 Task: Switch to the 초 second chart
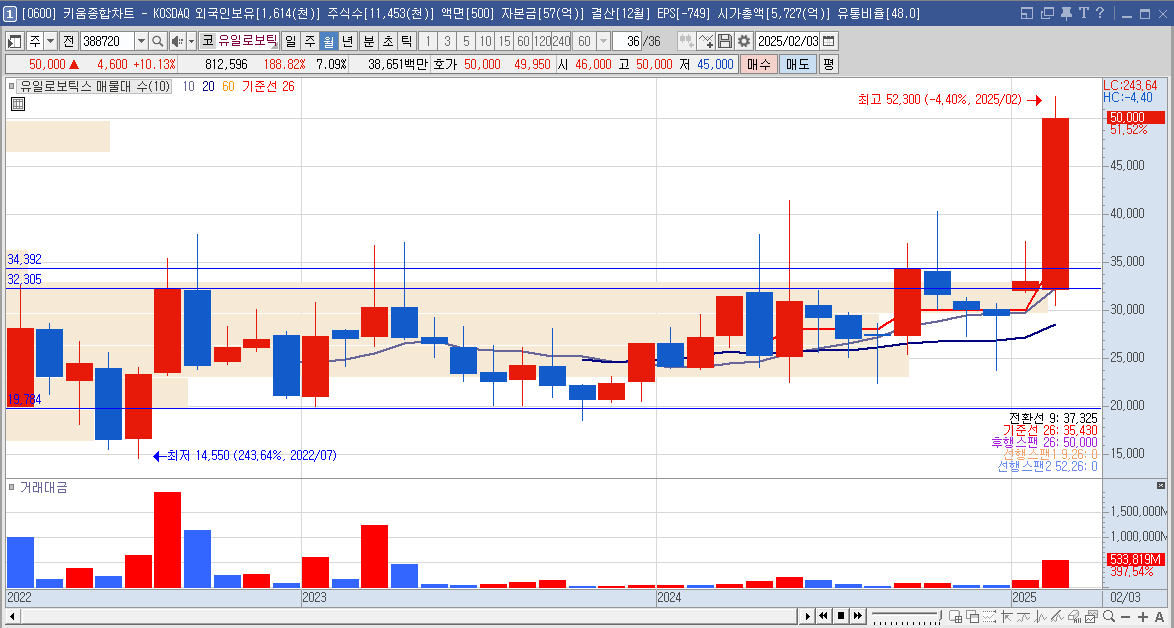pyautogui.click(x=387, y=41)
